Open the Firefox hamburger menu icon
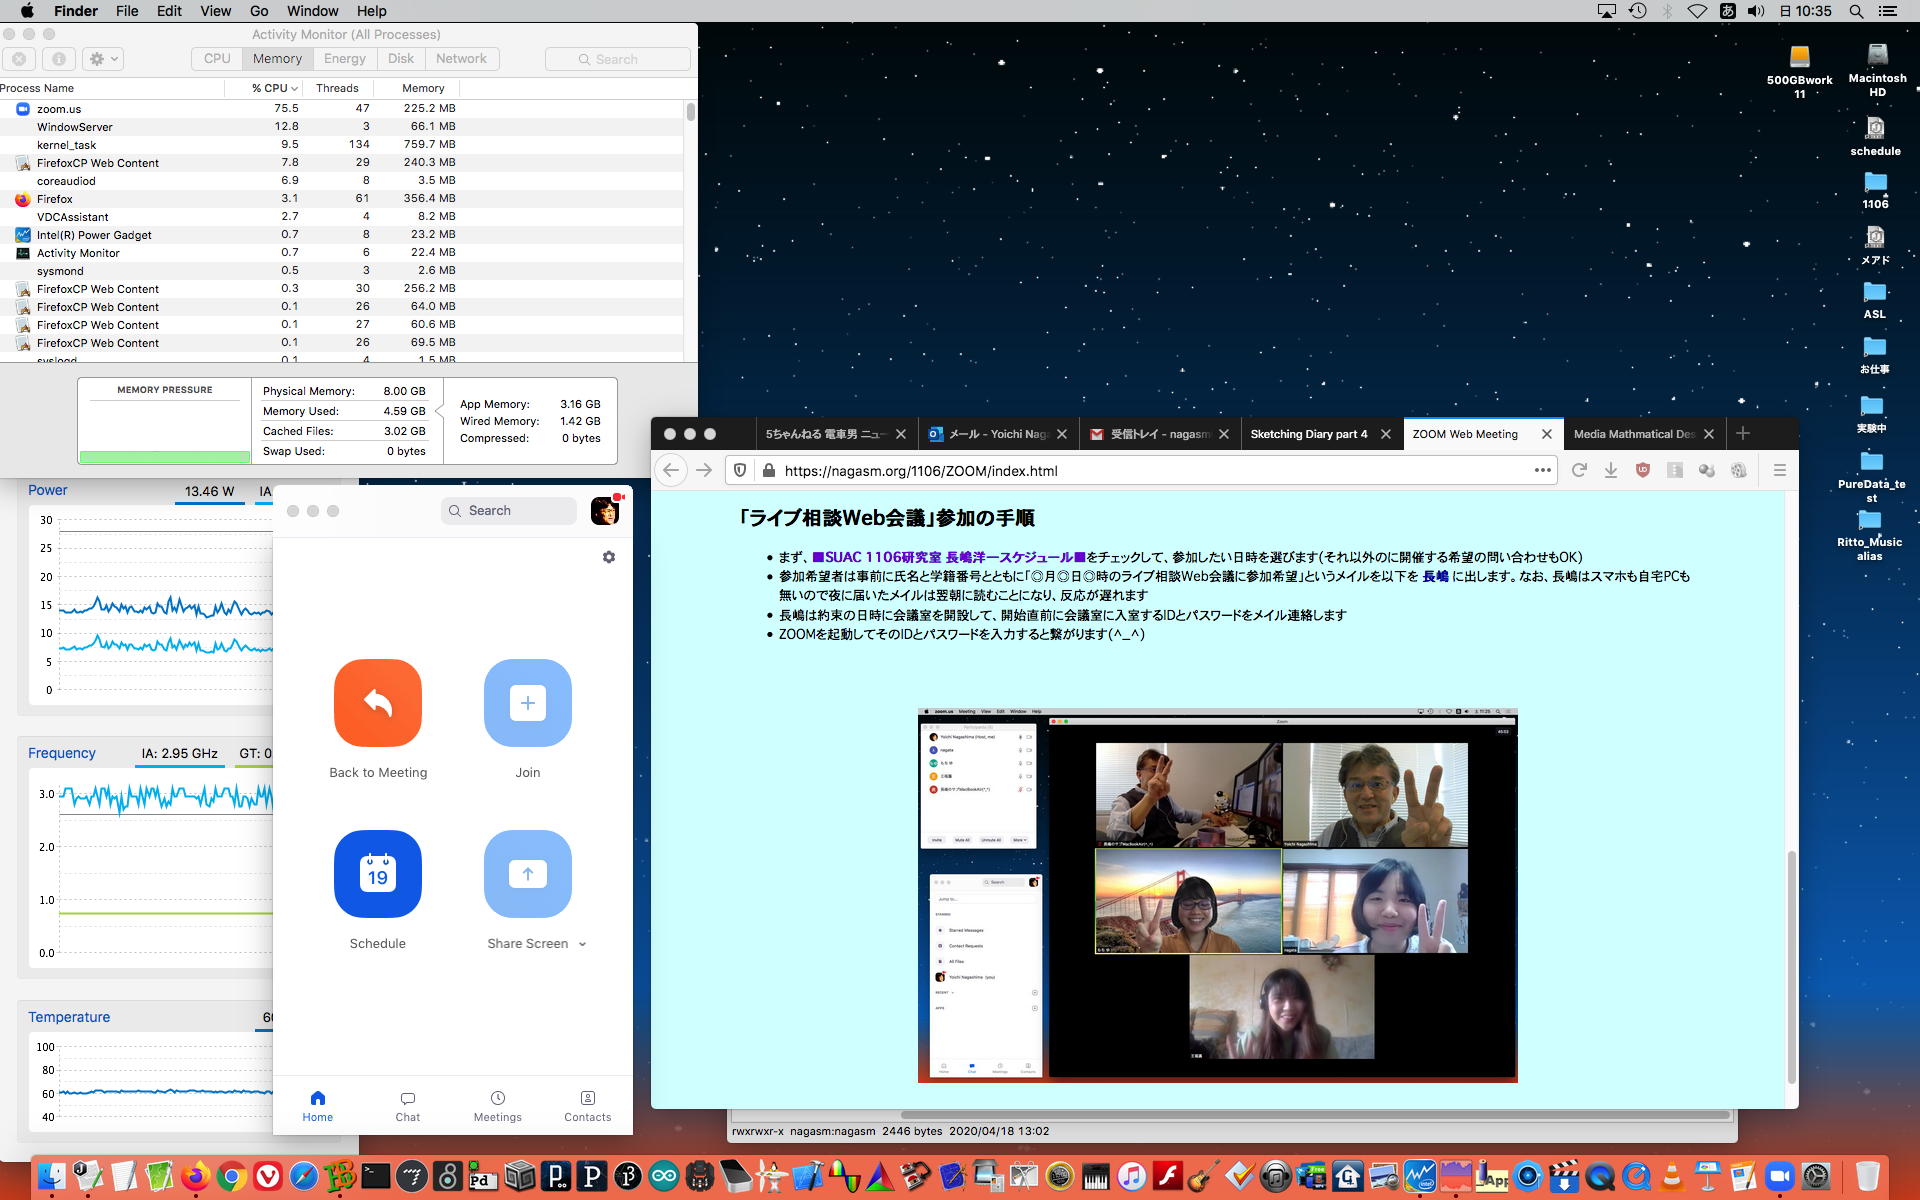Viewport: 1920px width, 1200px height. pyautogui.click(x=1779, y=470)
